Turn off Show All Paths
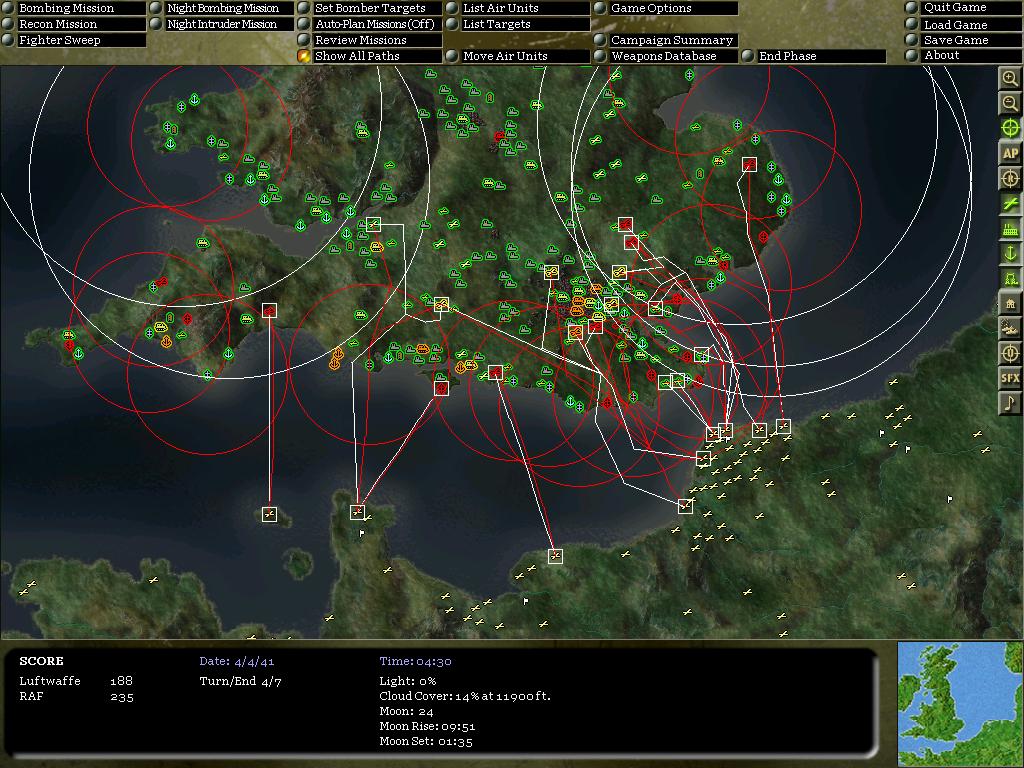Screen dimensions: 1024x768 [x=370, y=56]
